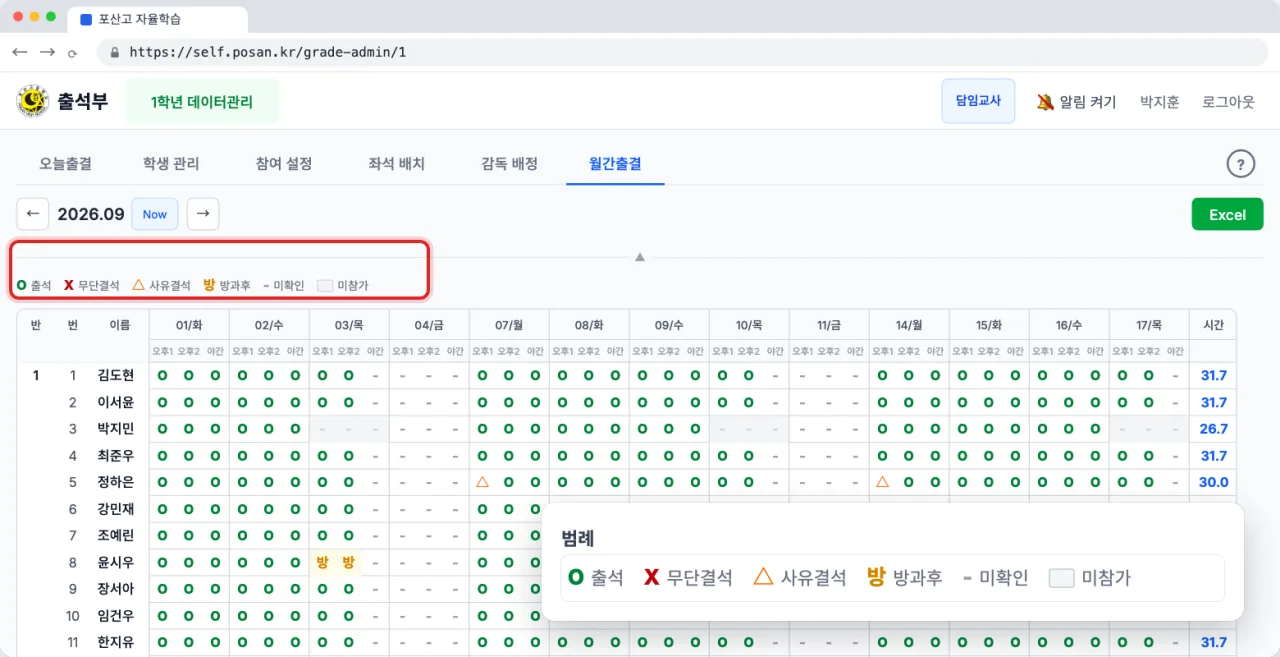Click student name 정하은

tap(116, 482)
